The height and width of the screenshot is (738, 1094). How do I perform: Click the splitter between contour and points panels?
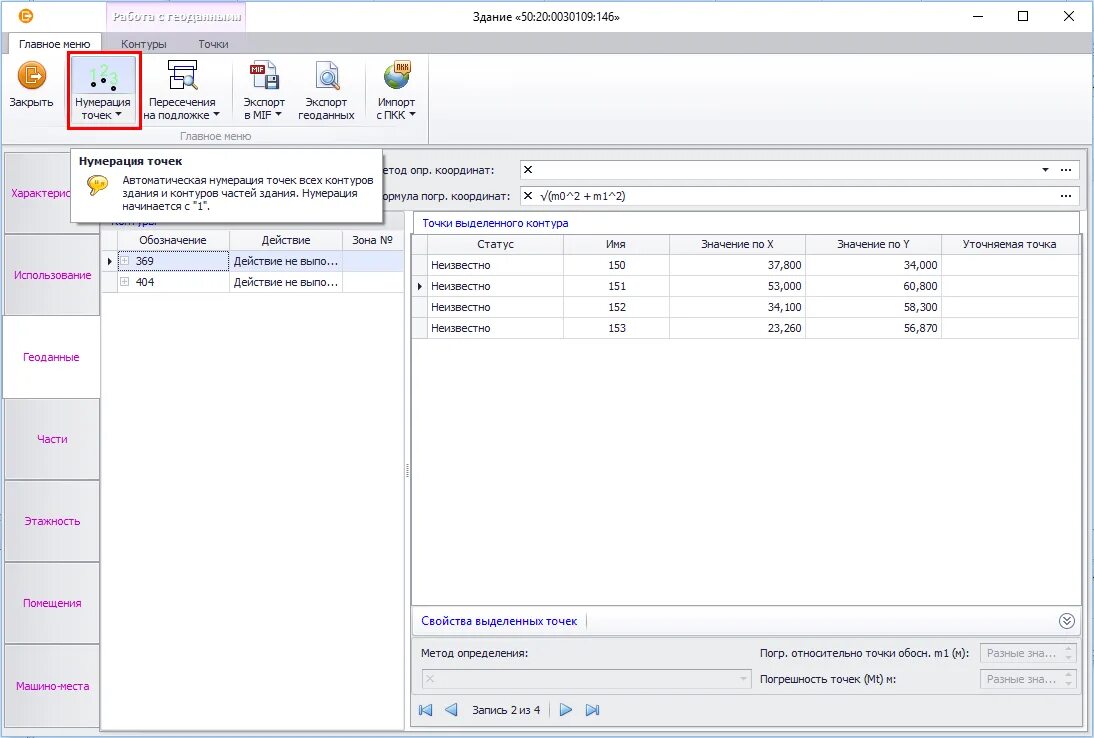coord(407,471)
